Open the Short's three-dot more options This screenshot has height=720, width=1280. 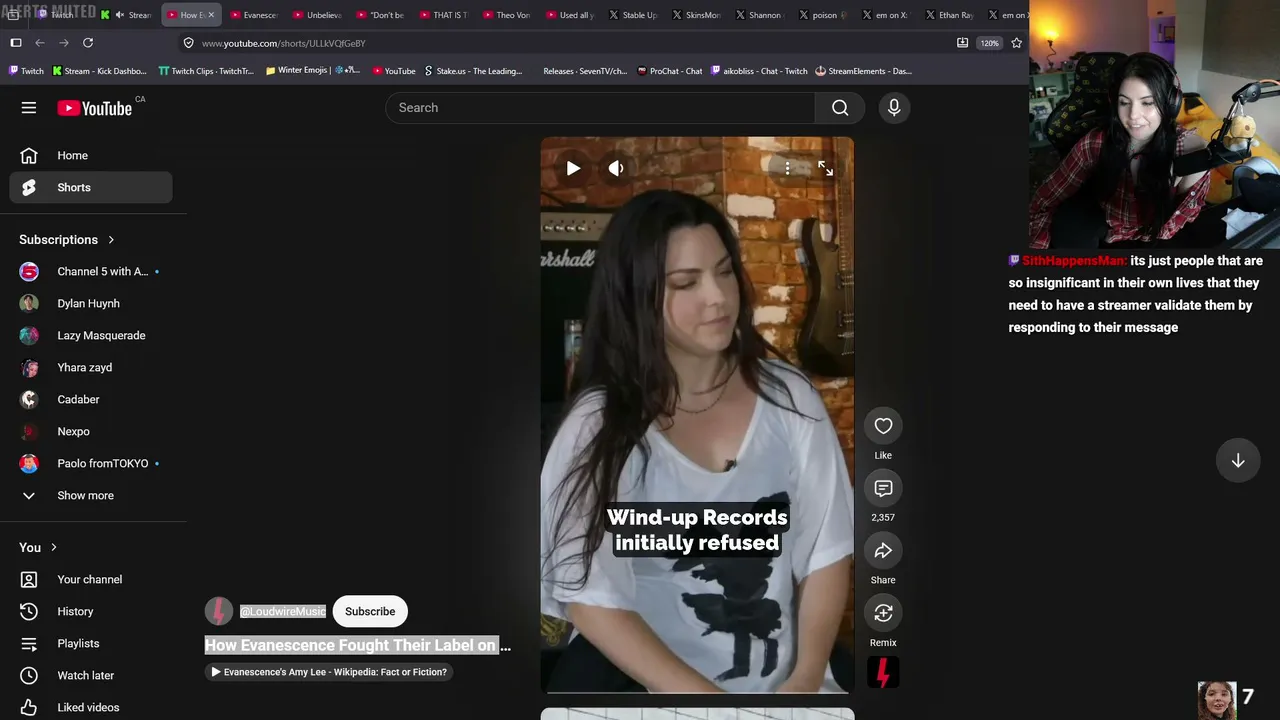point(787,168)
